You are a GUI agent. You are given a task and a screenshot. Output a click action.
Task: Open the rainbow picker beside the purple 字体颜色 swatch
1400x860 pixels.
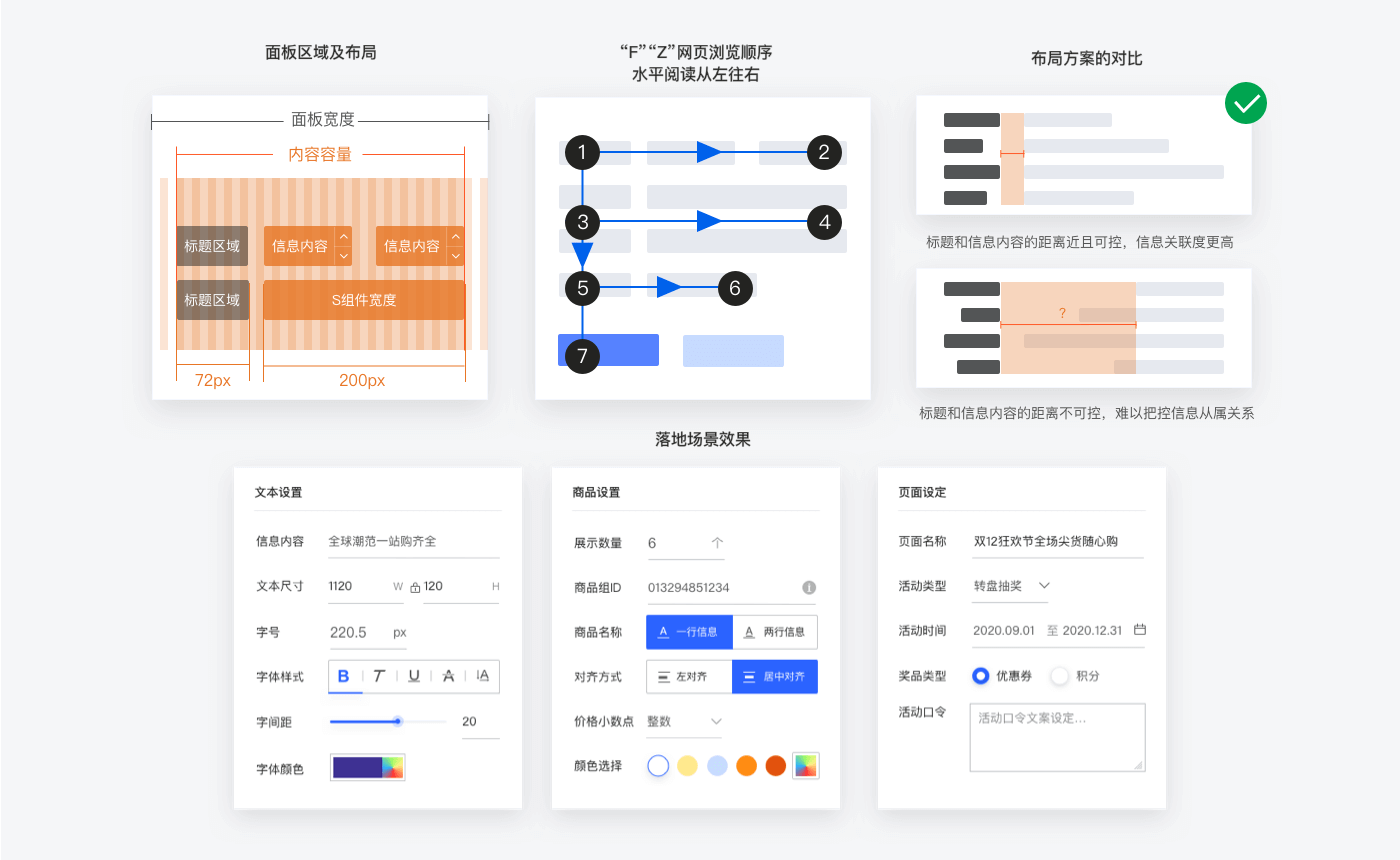(x=392, y=767)
